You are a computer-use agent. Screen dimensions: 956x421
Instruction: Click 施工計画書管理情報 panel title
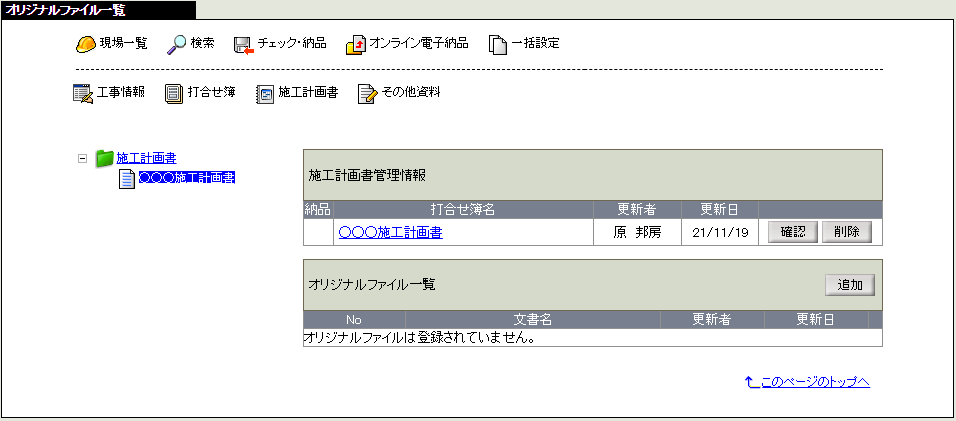pyautogui.click(x=368, y=175)
